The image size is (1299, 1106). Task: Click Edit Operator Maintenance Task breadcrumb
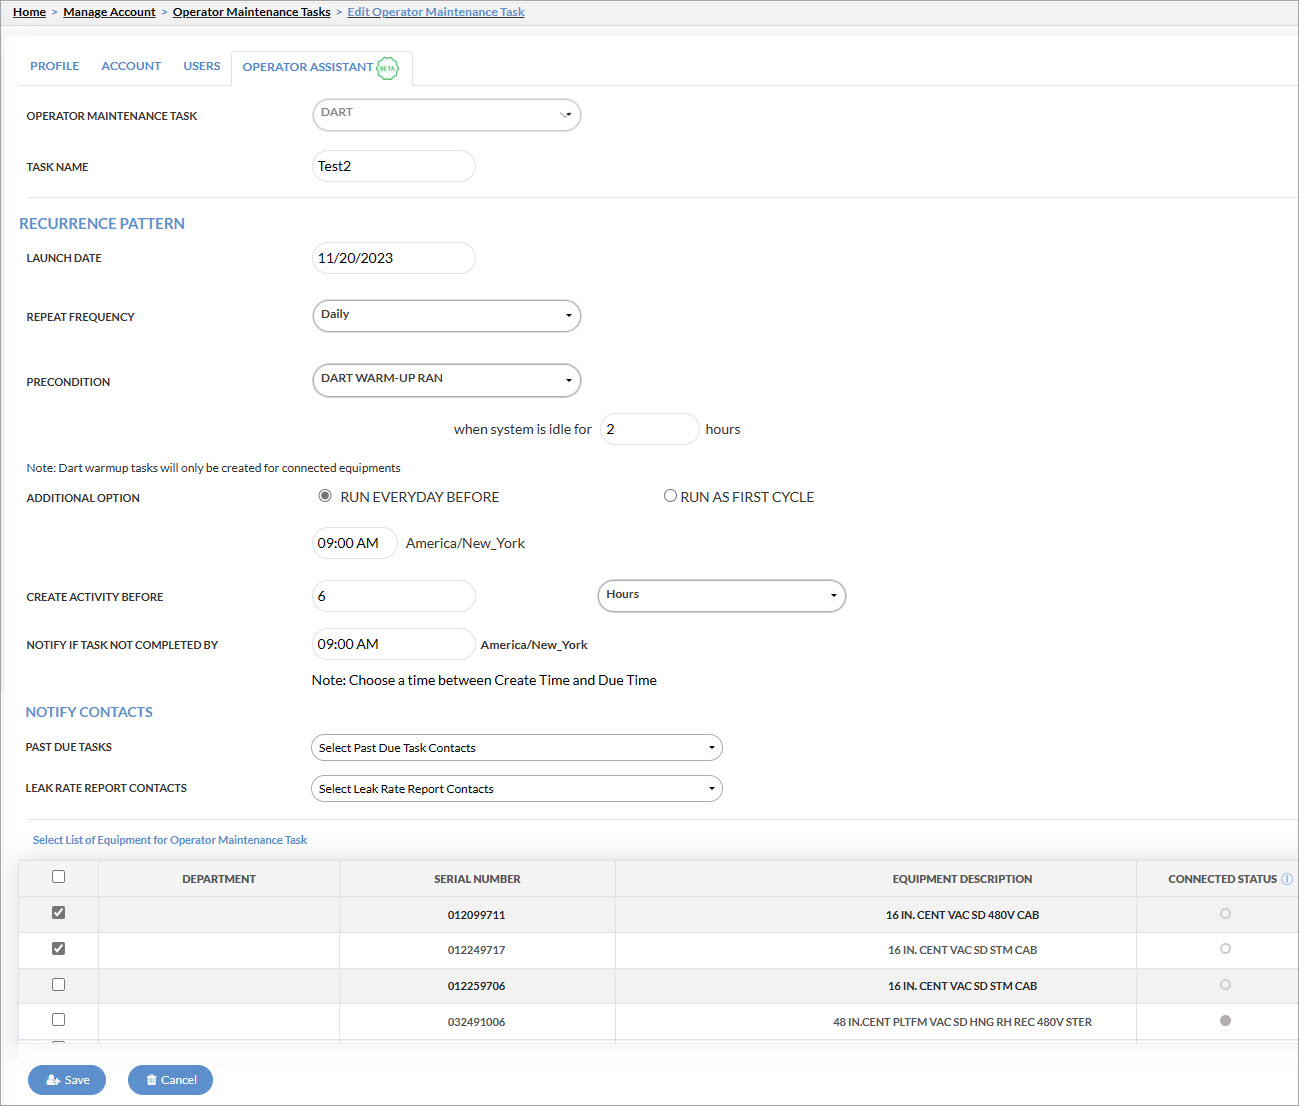[436, 12]
